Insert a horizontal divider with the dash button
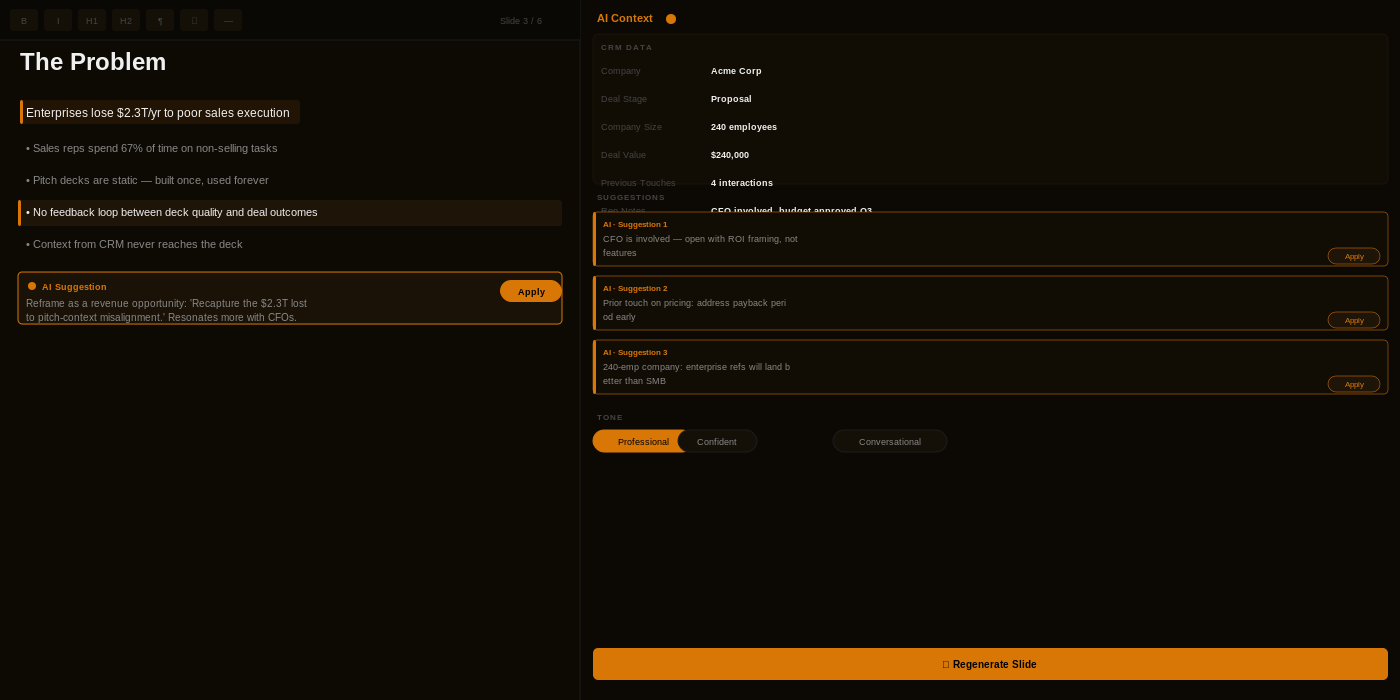The height and width of the screenshot is (700, 1400). point(228,20)
